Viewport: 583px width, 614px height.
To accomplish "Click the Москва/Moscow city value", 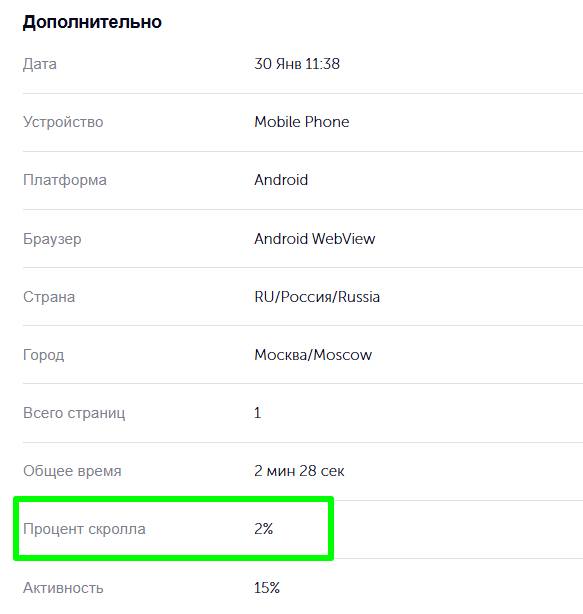I will click(313, 355).
